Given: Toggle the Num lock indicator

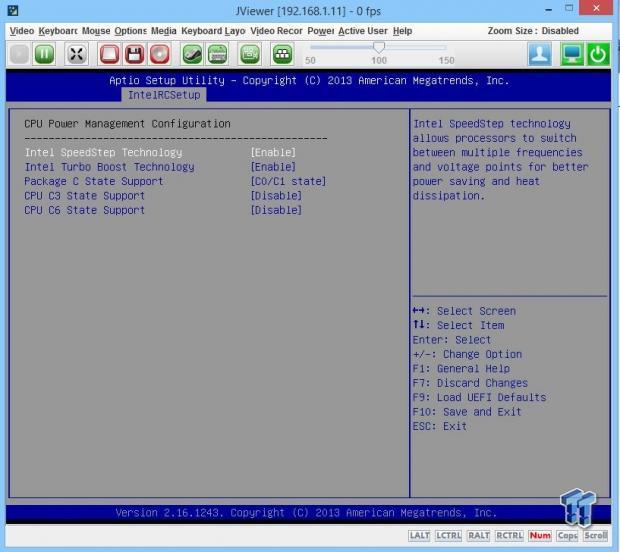Looking at the screenshot, I should pos(540,536).
